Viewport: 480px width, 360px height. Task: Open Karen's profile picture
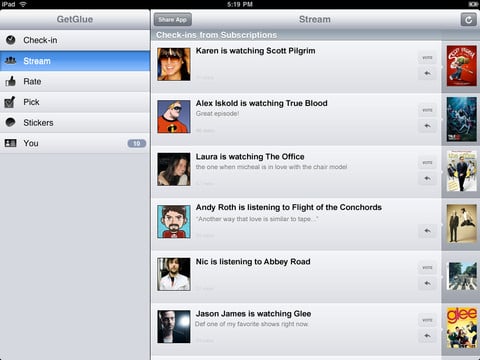click(174, 64)
